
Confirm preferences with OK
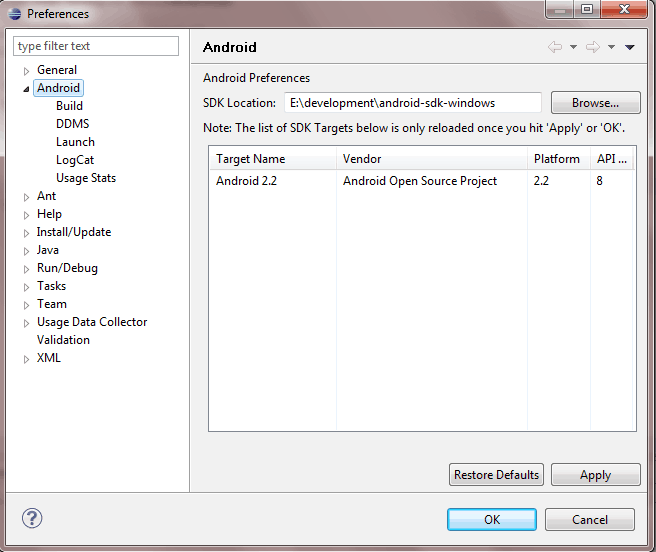tap(492, 519)
